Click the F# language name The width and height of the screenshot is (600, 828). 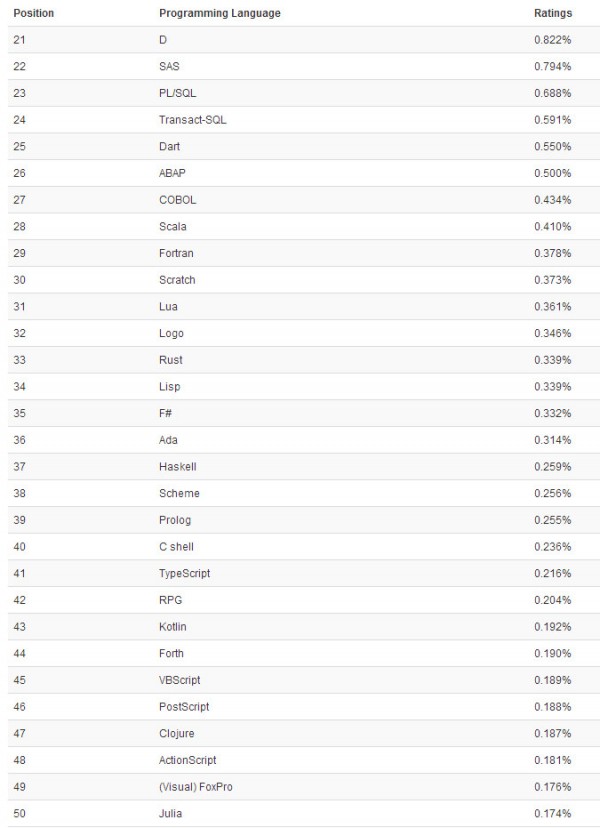[x=165, y=413]
